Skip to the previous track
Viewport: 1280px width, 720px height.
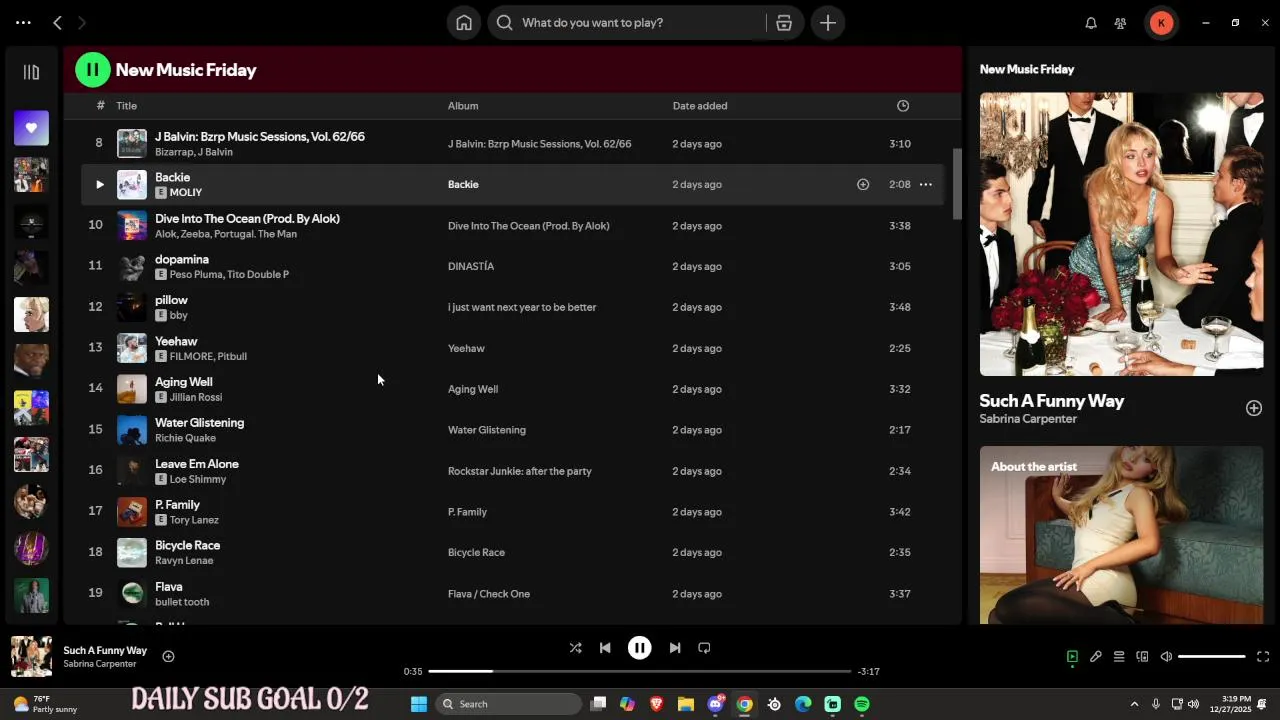[x=605, y=648]
